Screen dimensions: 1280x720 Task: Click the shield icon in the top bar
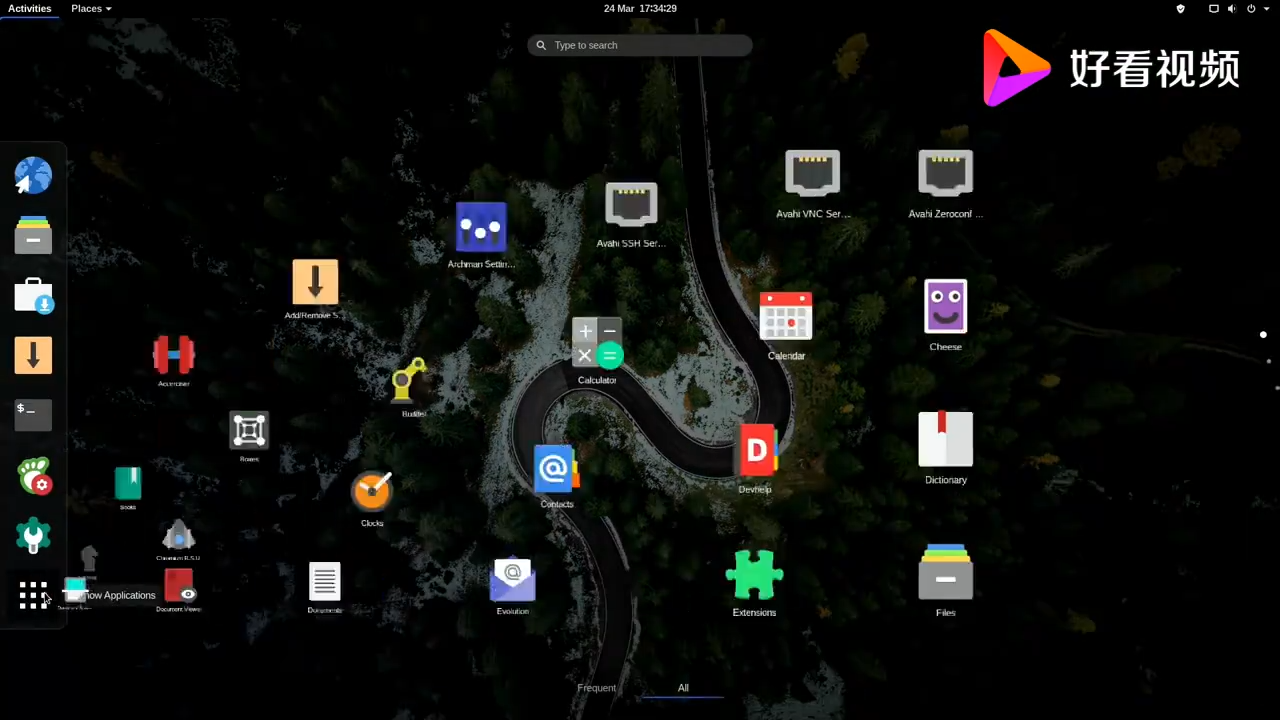[1180, 8]
